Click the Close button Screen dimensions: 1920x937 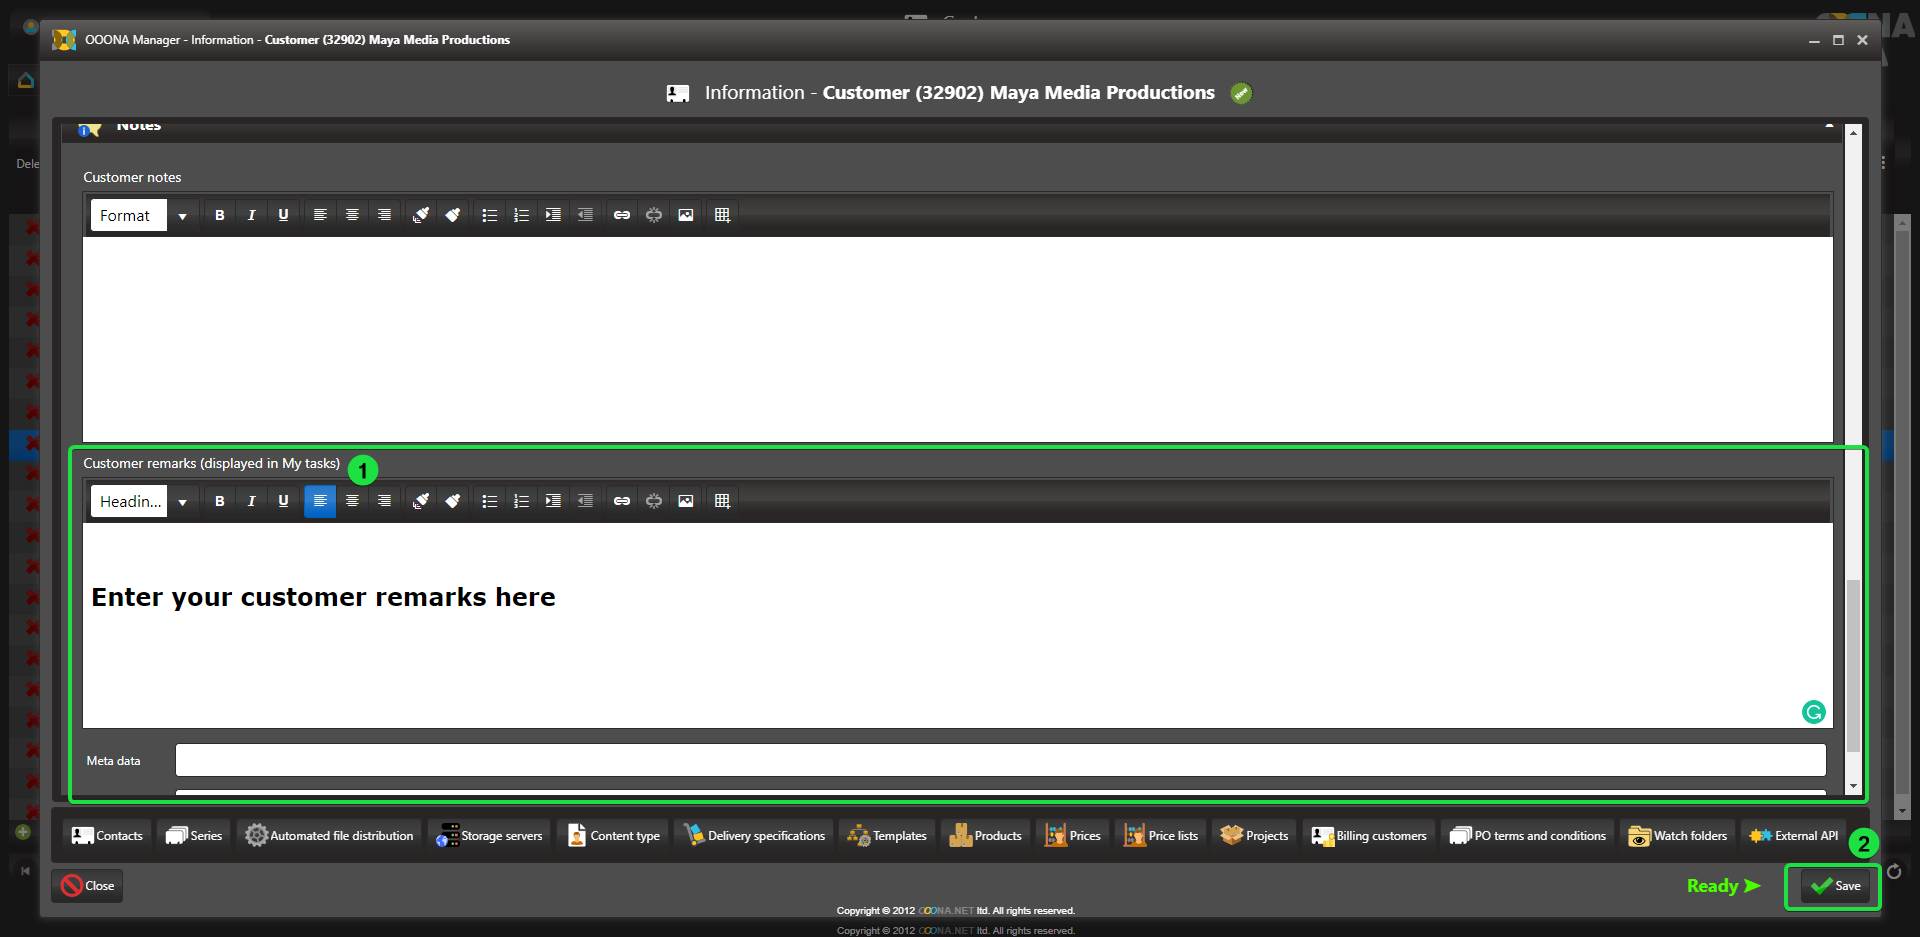87,886
